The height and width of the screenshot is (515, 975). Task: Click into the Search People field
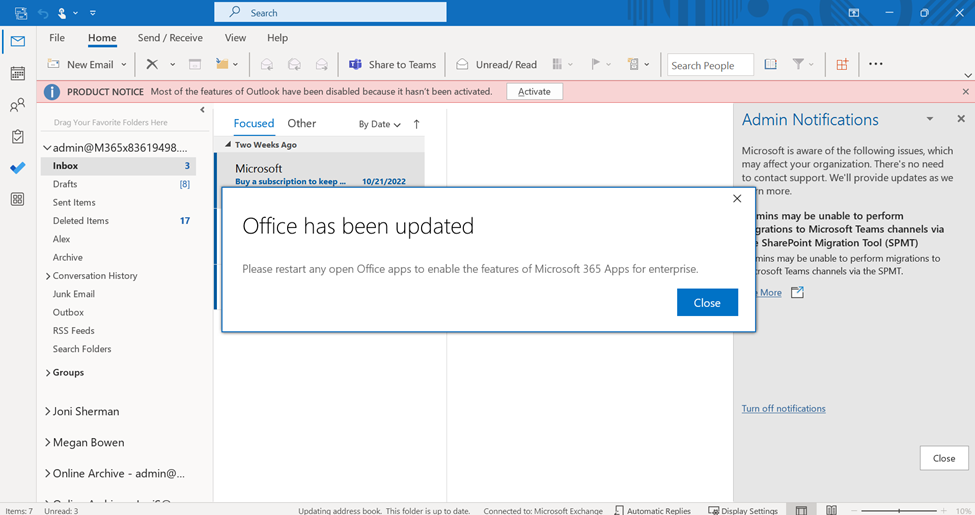(x=709, y=65)
